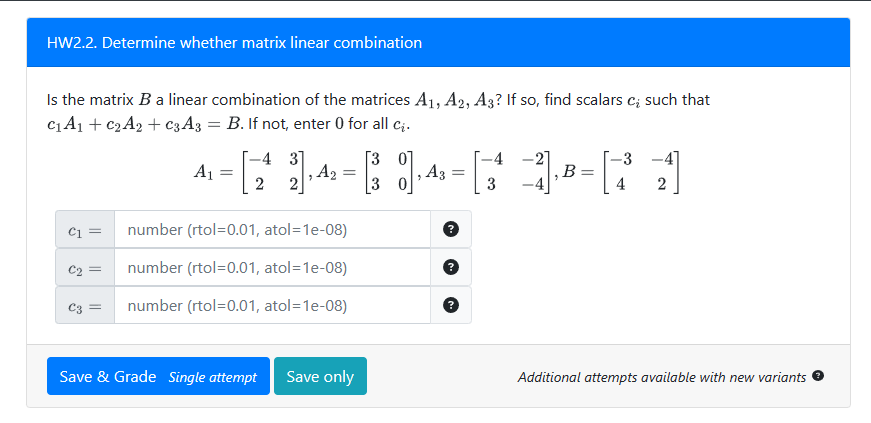Click the help icon beside the c2 field

pyautogui.click(x=450, y=268)
